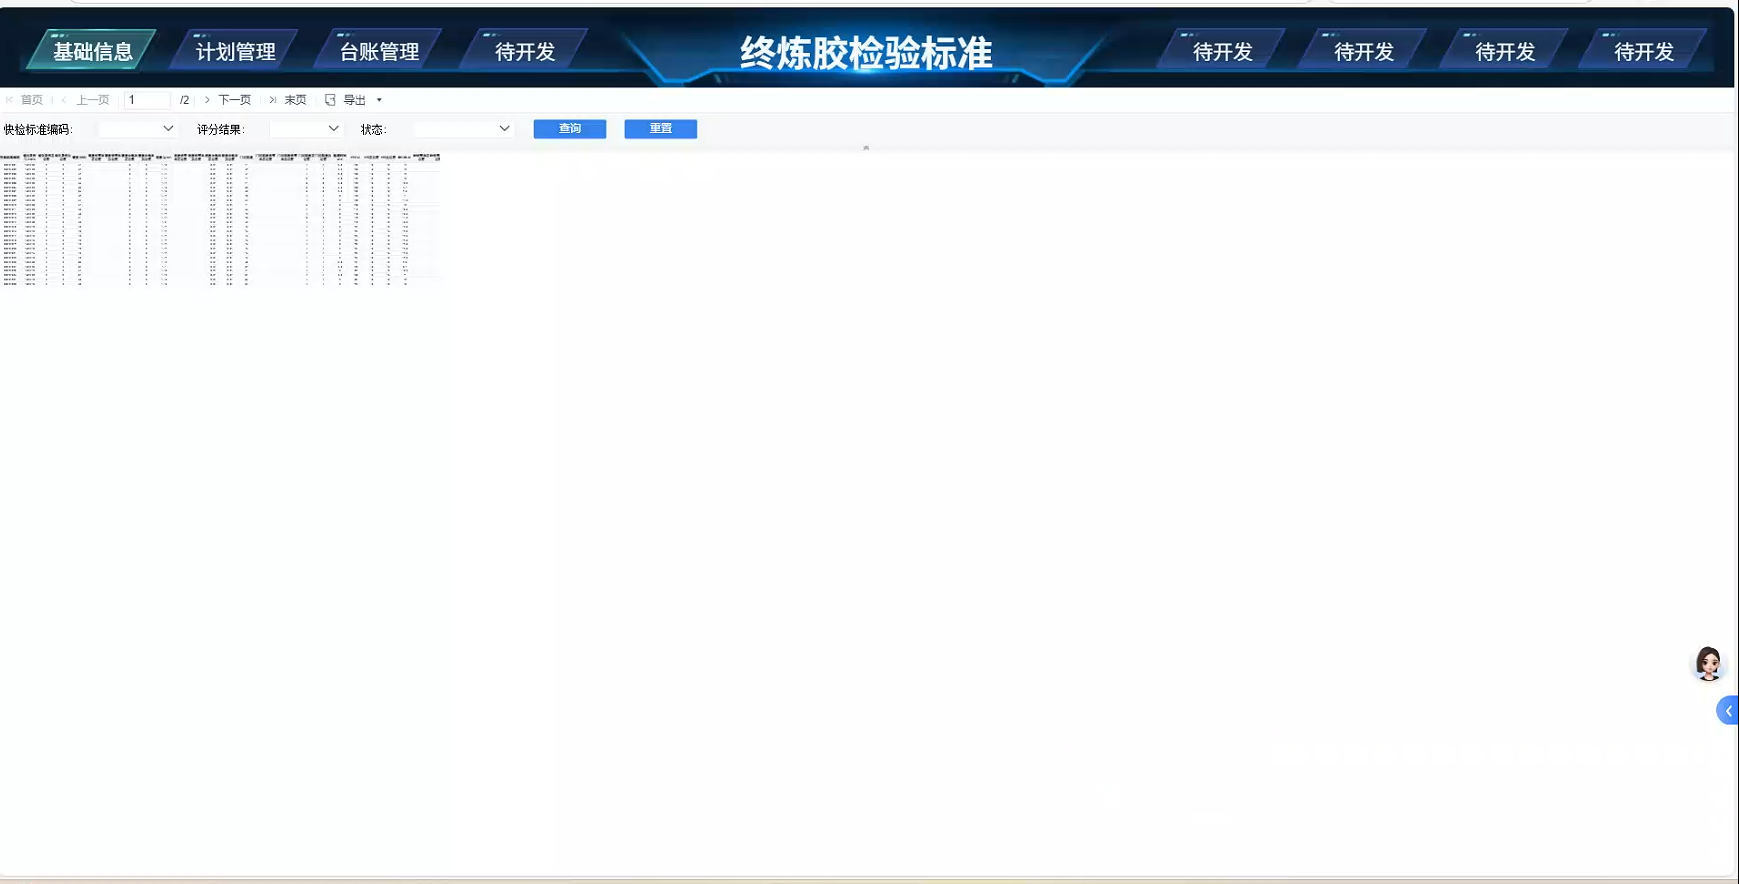
Task: Click the 导出 export icon
Action: coord(330,100)
